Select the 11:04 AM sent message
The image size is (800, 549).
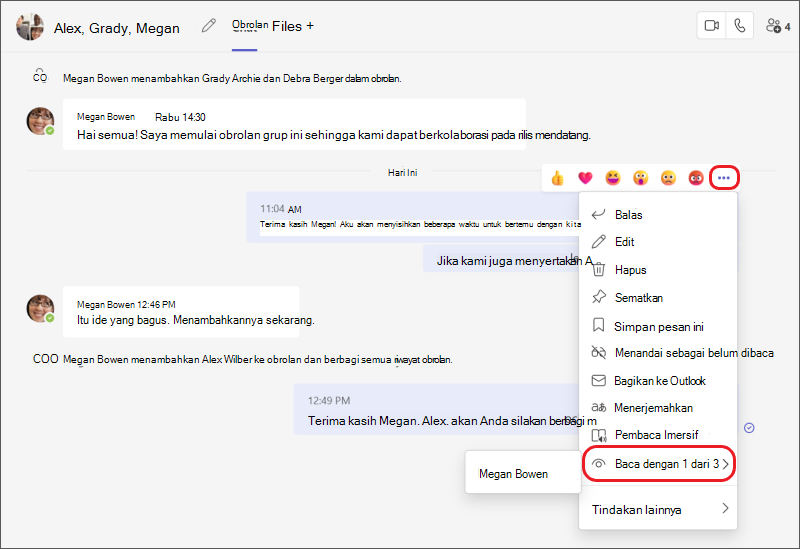tap(413, 217)
